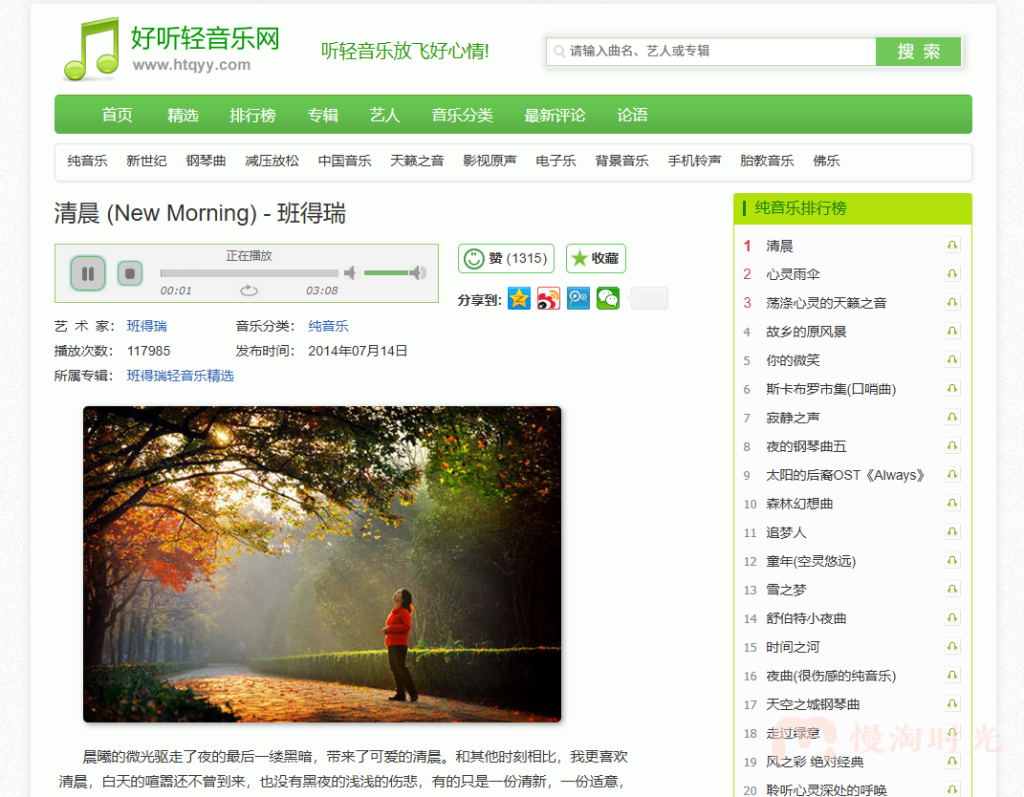Open artist link 班得瑞
The width and height of the screenshot is (1024, 797).
click(147, 326)
